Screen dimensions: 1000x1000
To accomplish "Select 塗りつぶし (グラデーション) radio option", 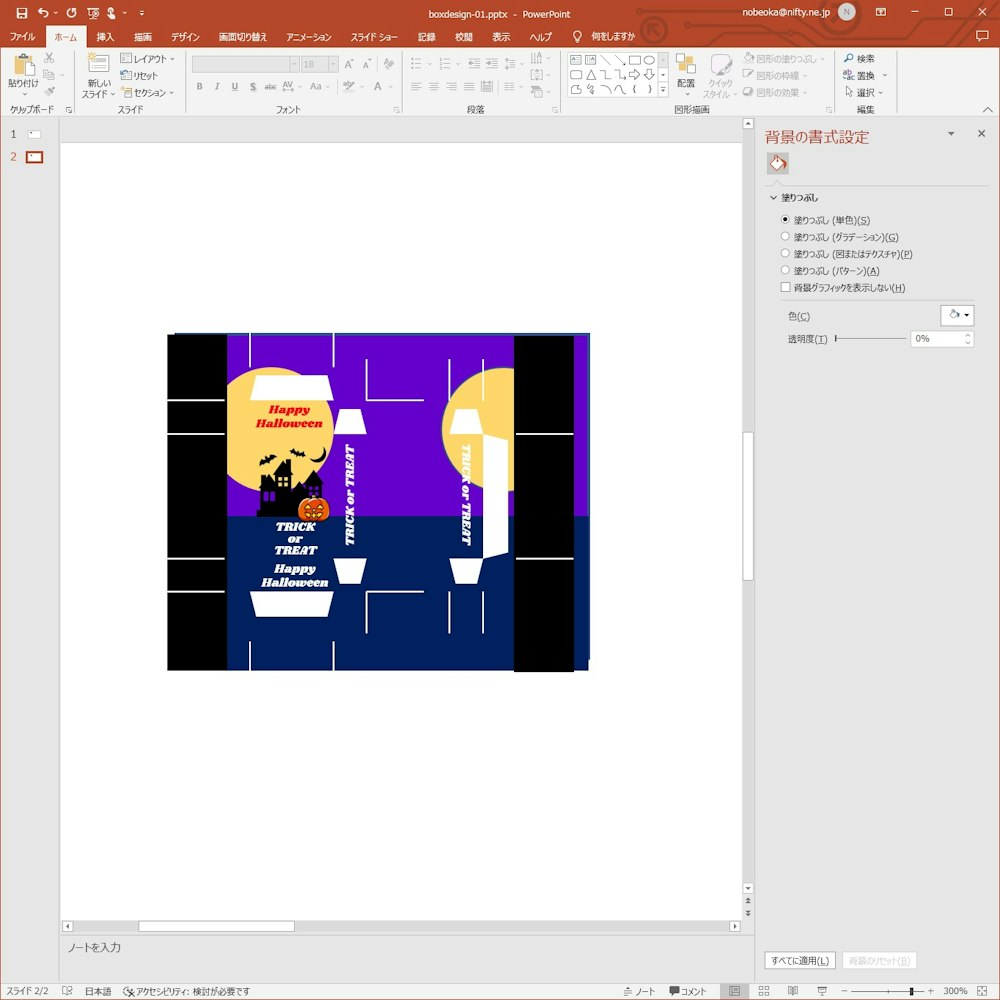I will click(x=785, y=237).
